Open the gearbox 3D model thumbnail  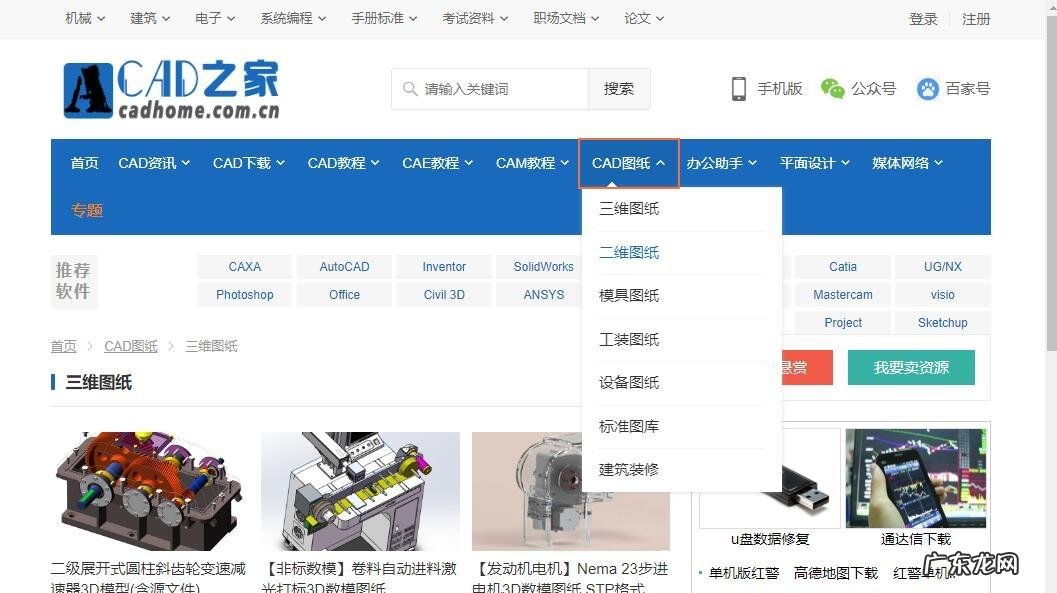148,490
